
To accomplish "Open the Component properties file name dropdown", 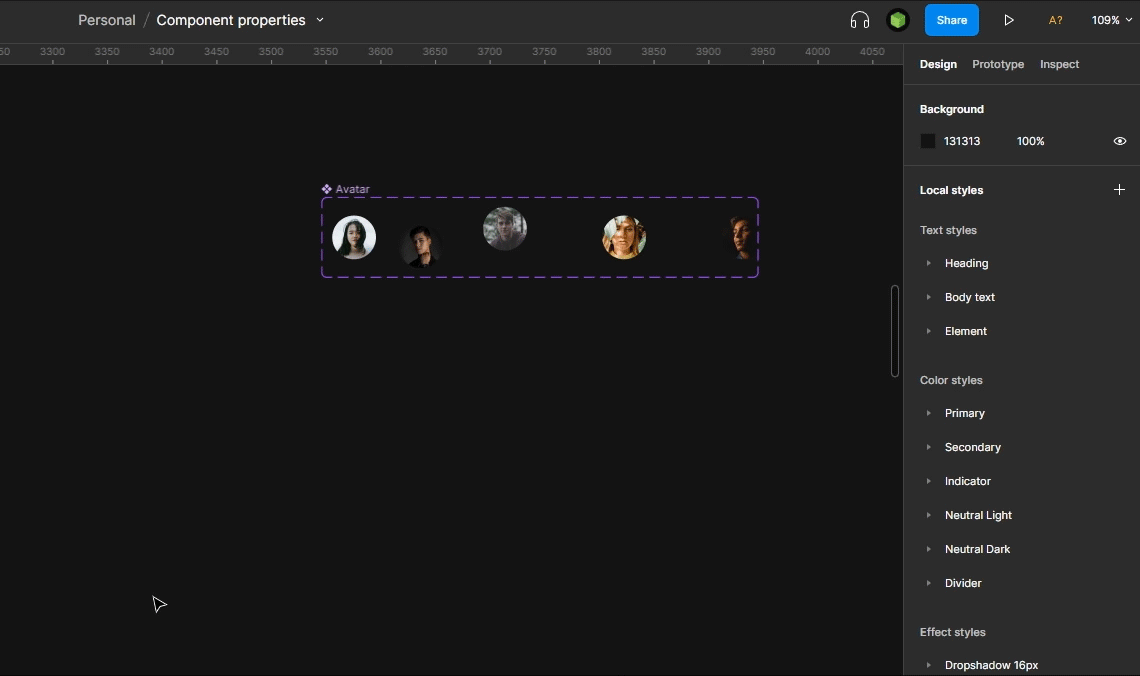I will 319,19.
